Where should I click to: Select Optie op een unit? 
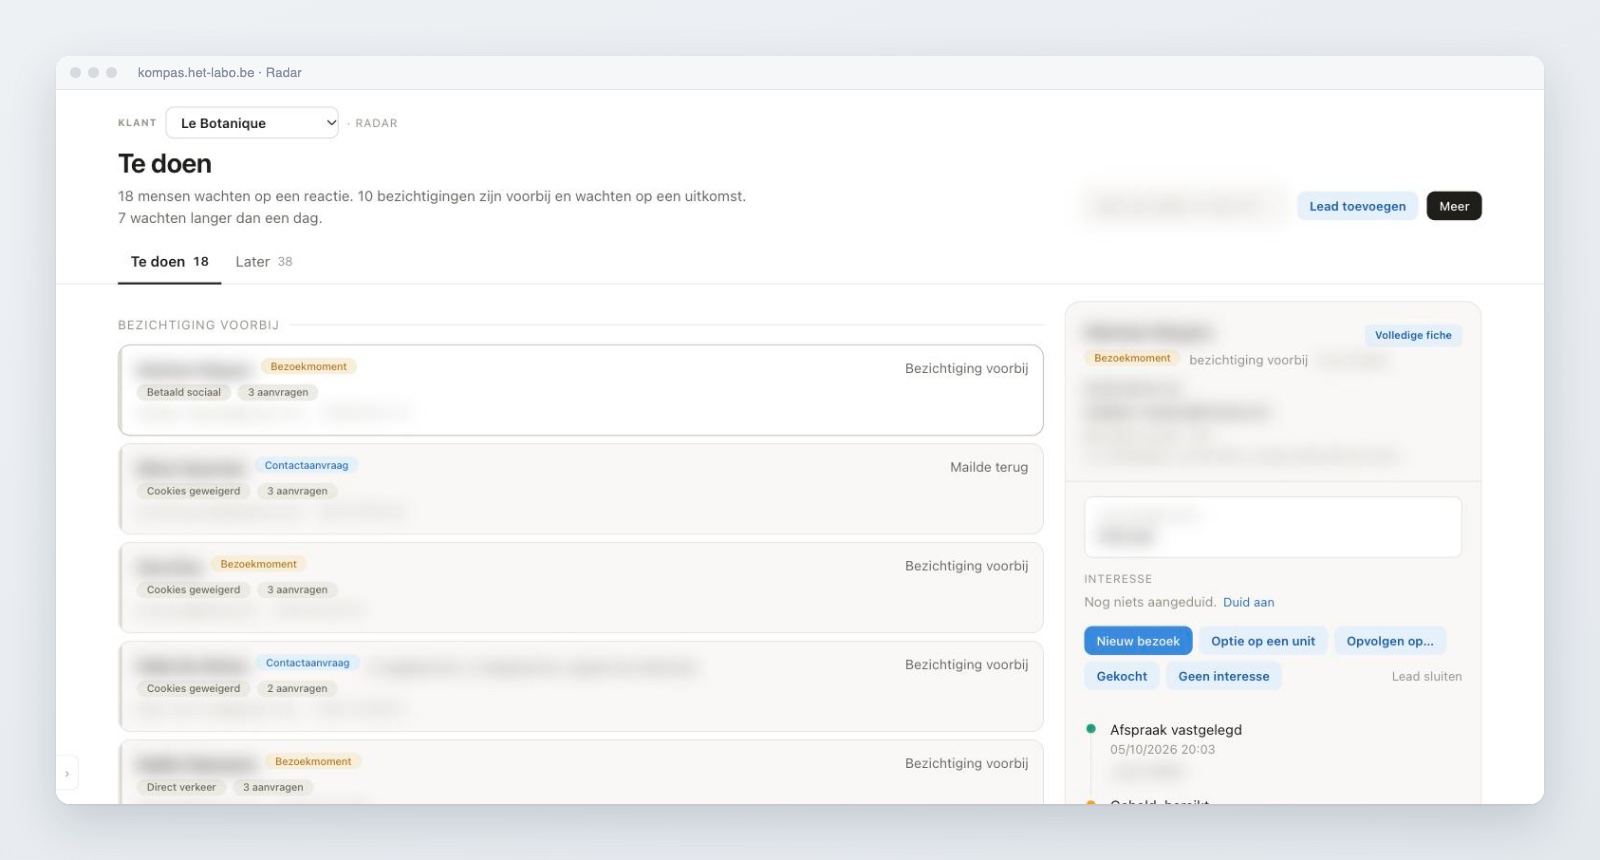click(x=1263, y=641)
